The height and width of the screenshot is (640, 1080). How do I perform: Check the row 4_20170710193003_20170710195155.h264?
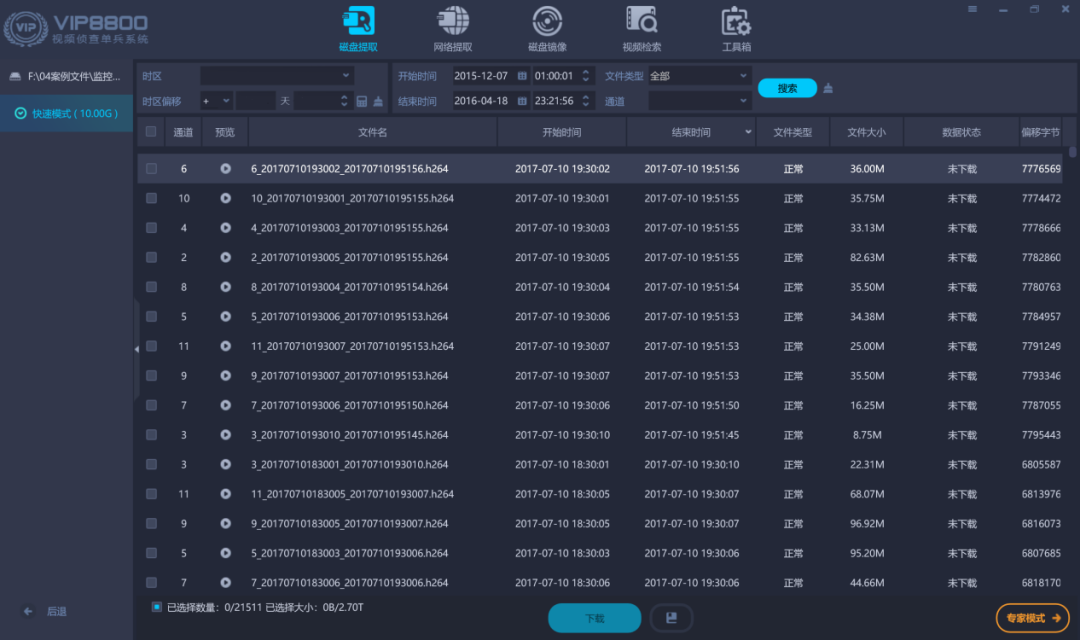pyautogui.click(x=152, y=228)
